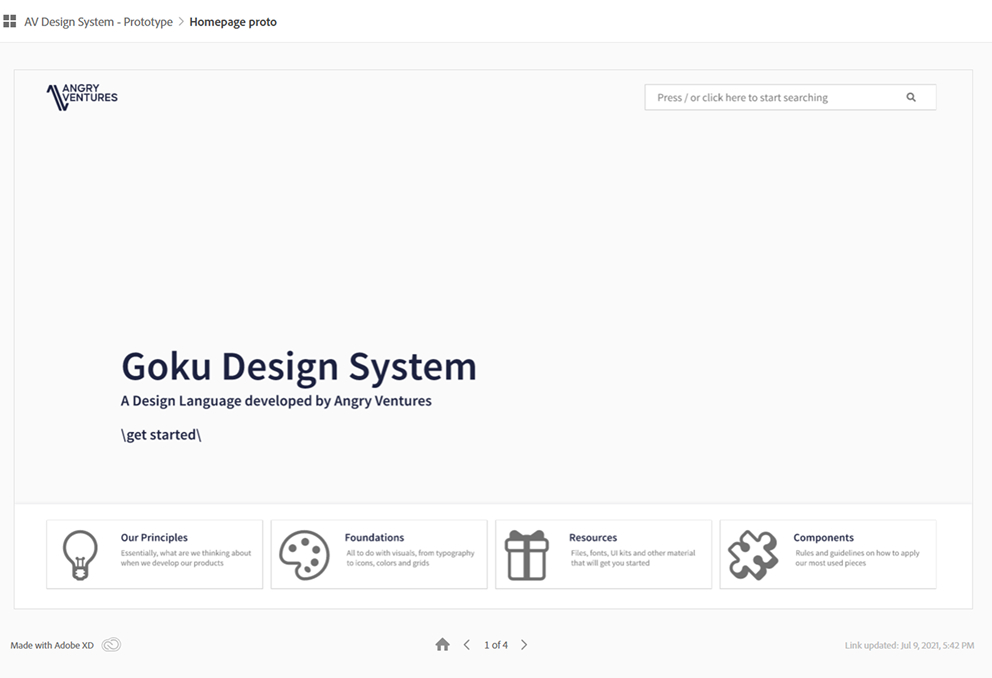This screenshot has height=678, width=992.
Task: Click the gift box icon for Resources
Action: [526, 555]
